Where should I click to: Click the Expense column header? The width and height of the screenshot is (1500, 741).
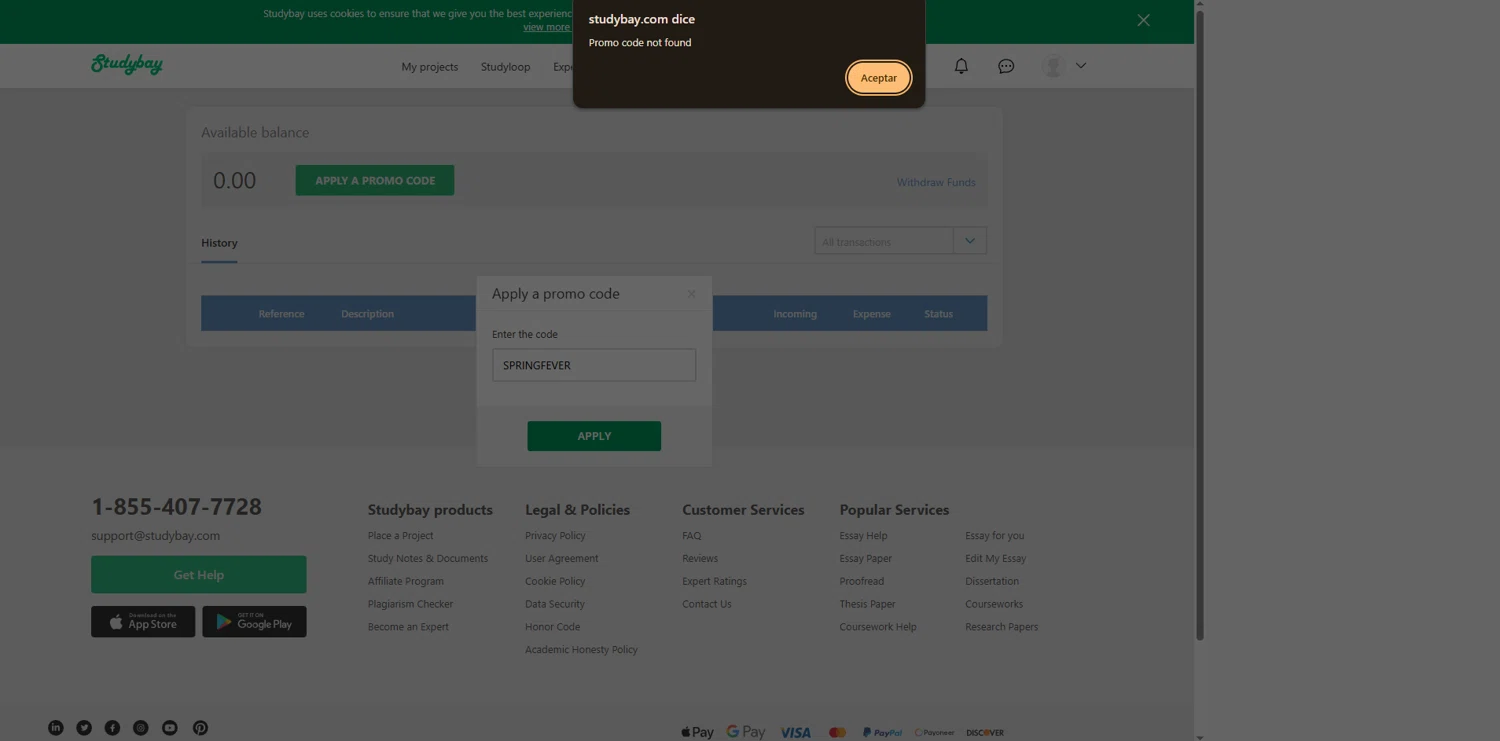(871, 314)
